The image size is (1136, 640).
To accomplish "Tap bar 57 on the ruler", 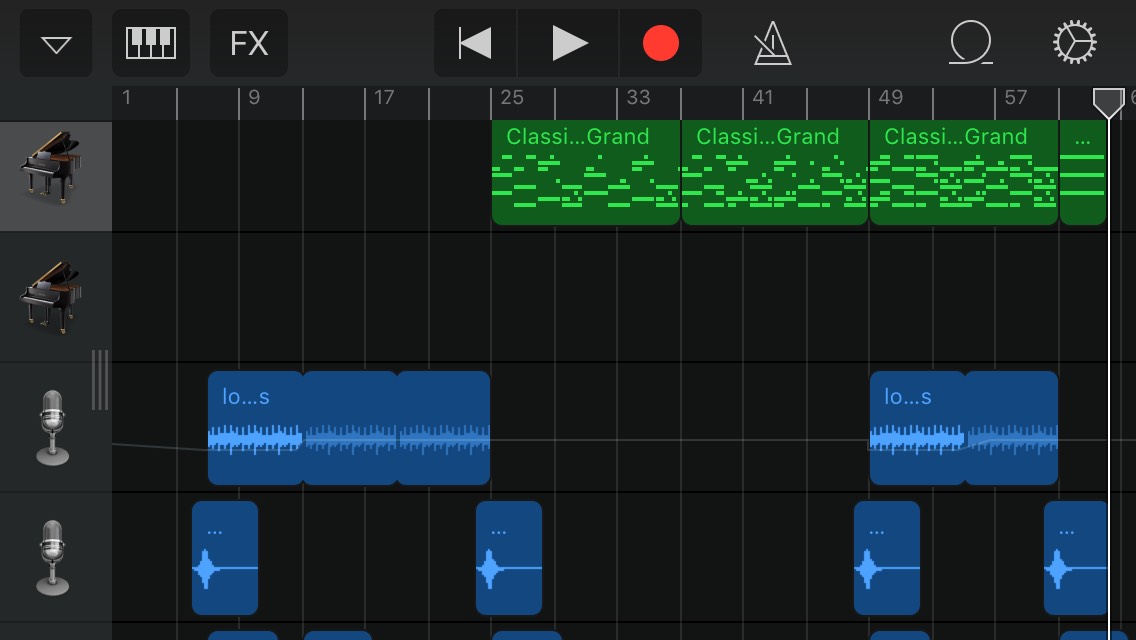I will [x=1016, y=98].
